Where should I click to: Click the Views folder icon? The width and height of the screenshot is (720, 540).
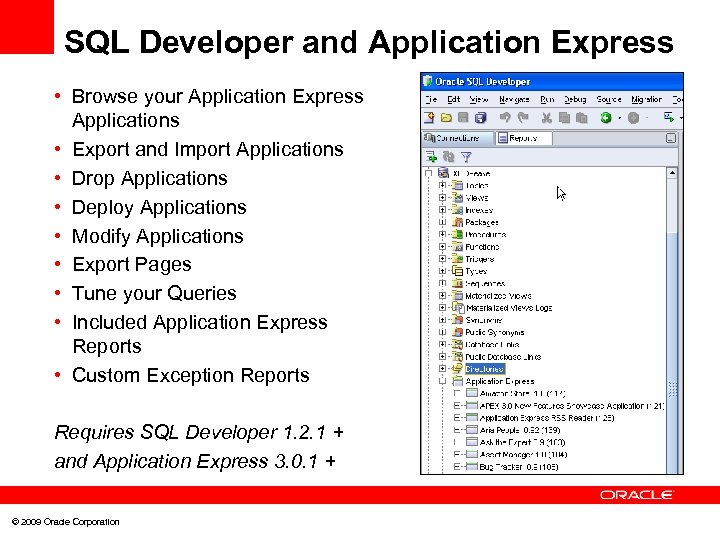tap(457, 197)
